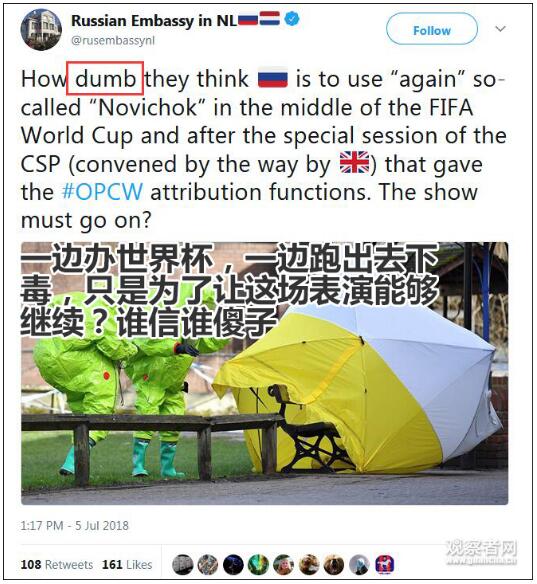Click the UK flag emoji in tweet
This screenshot has height=584, width=537.
pyautogui.click(x=354, y=163)
